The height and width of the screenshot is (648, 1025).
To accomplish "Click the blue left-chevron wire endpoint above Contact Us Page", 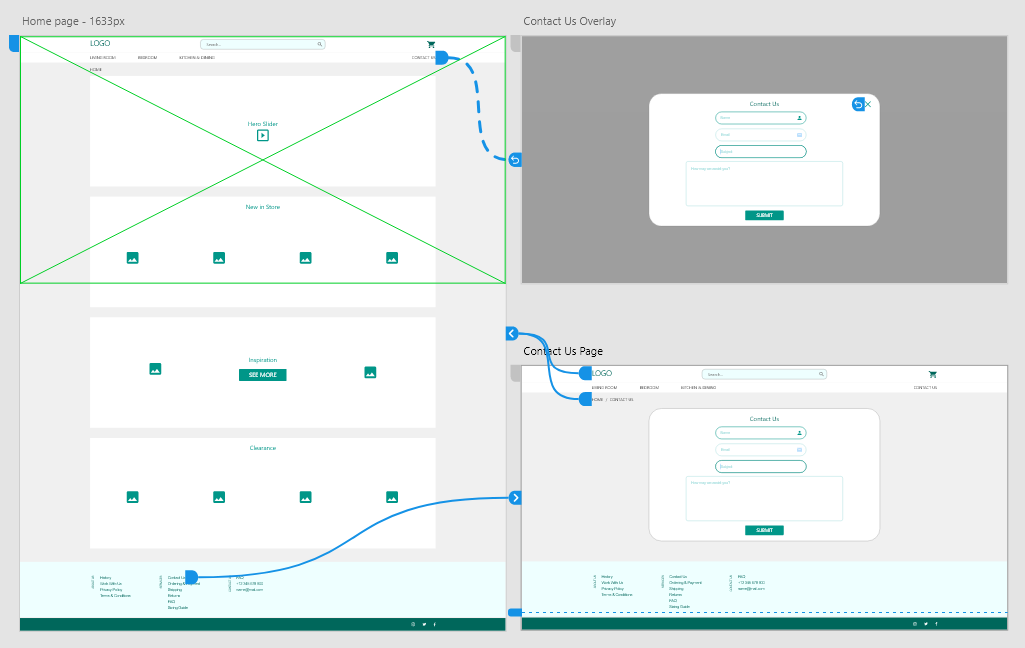I will pyautogui.click(x=512, y=333).
